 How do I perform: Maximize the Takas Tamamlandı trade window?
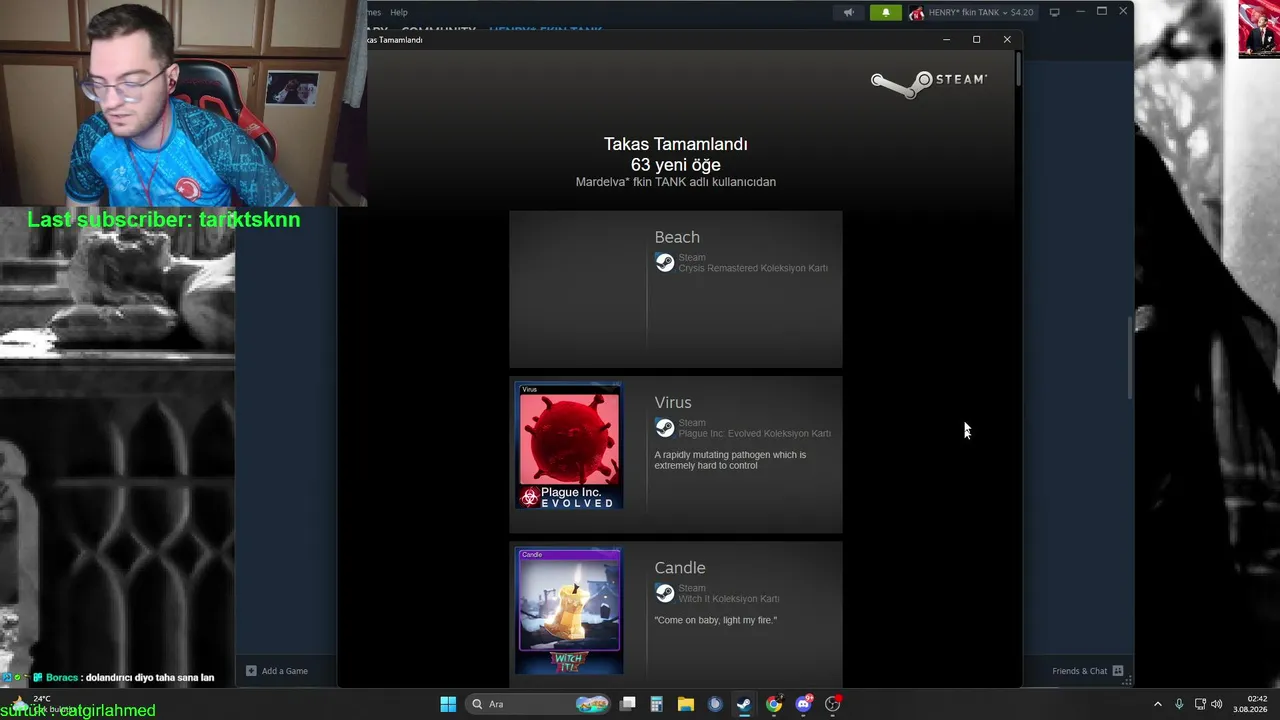point(977,39)
